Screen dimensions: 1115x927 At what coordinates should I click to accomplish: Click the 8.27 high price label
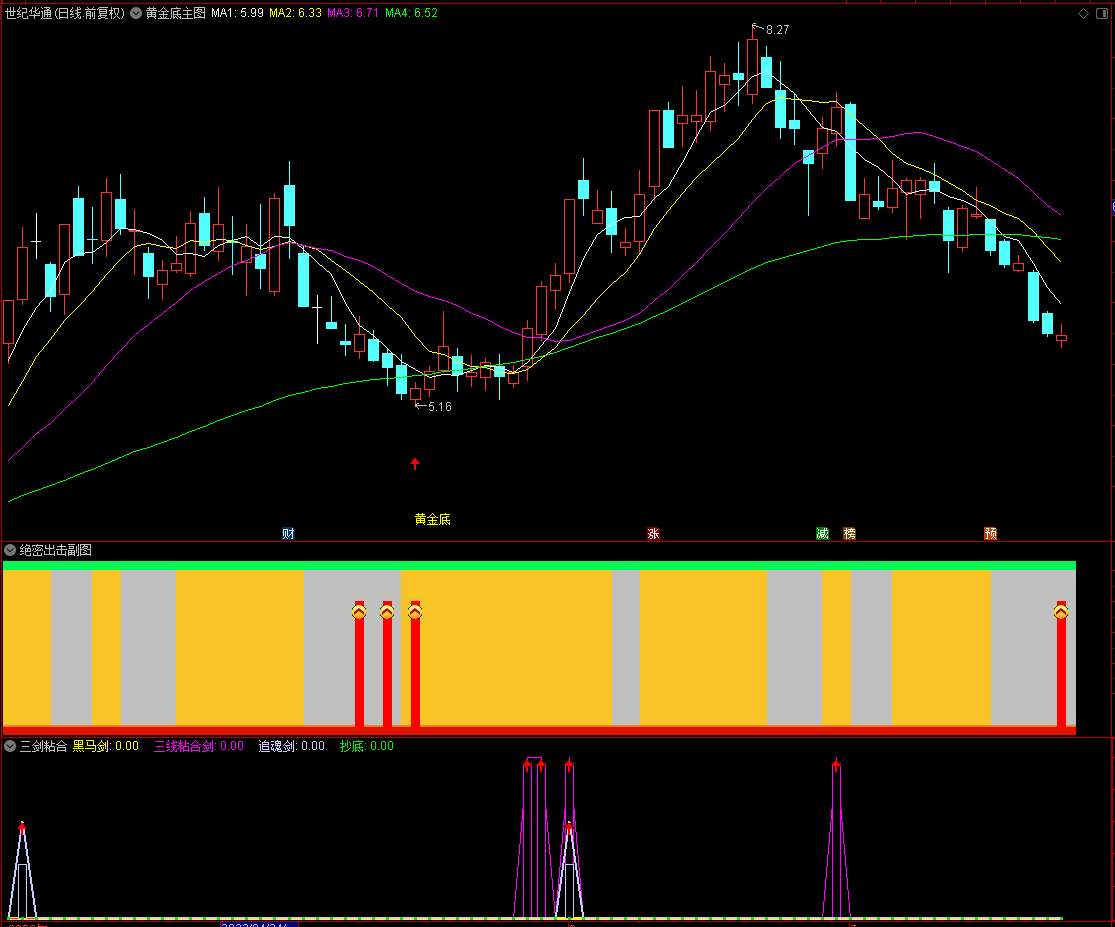click(x=777, y=30)
